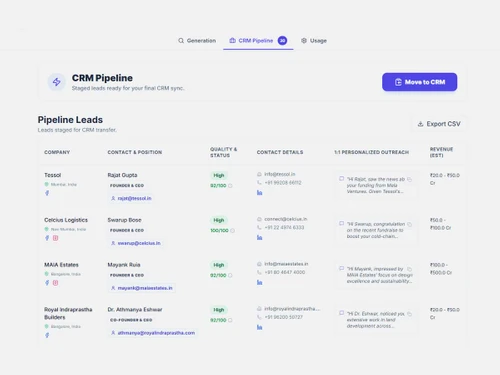The height and width of the screenshot is (375, 500).
Task: Open email link athmanya@royalindraprastha.com
Action: pyautogui.click(x=153, y=333)
